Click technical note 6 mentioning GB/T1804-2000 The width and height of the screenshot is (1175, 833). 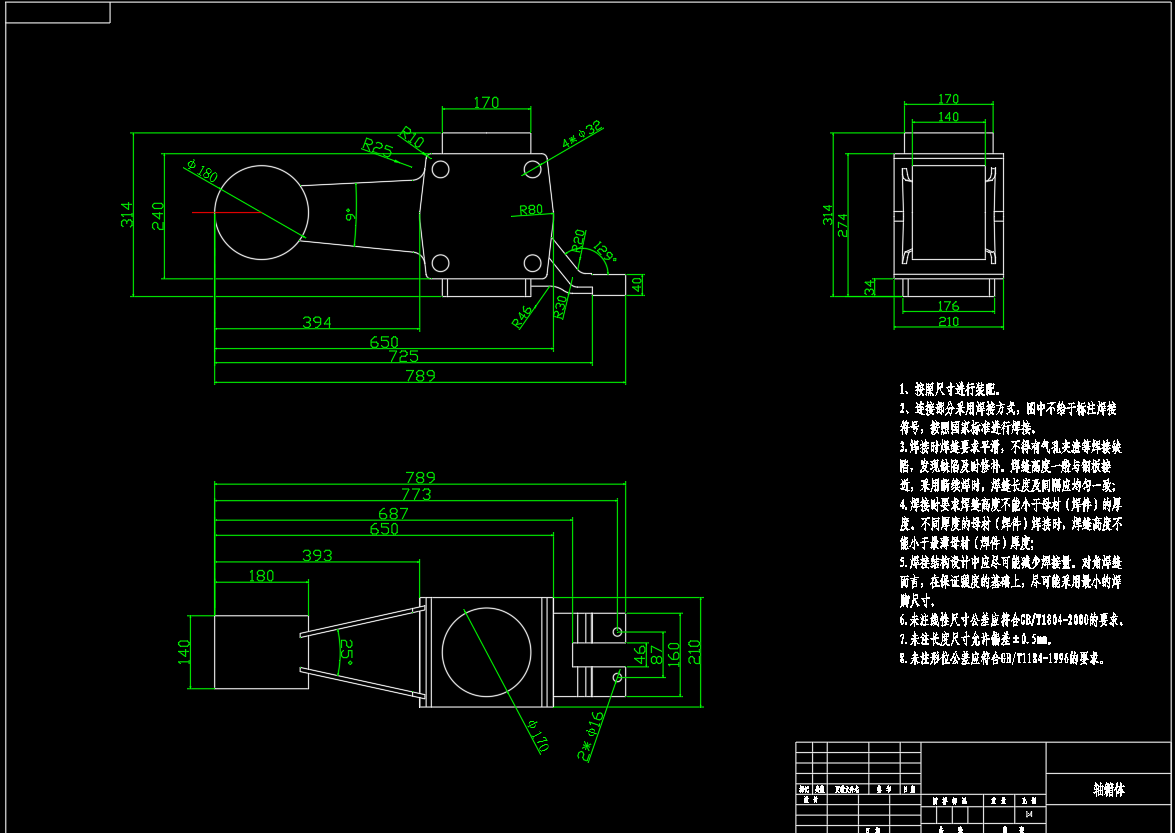point(1011,620)
